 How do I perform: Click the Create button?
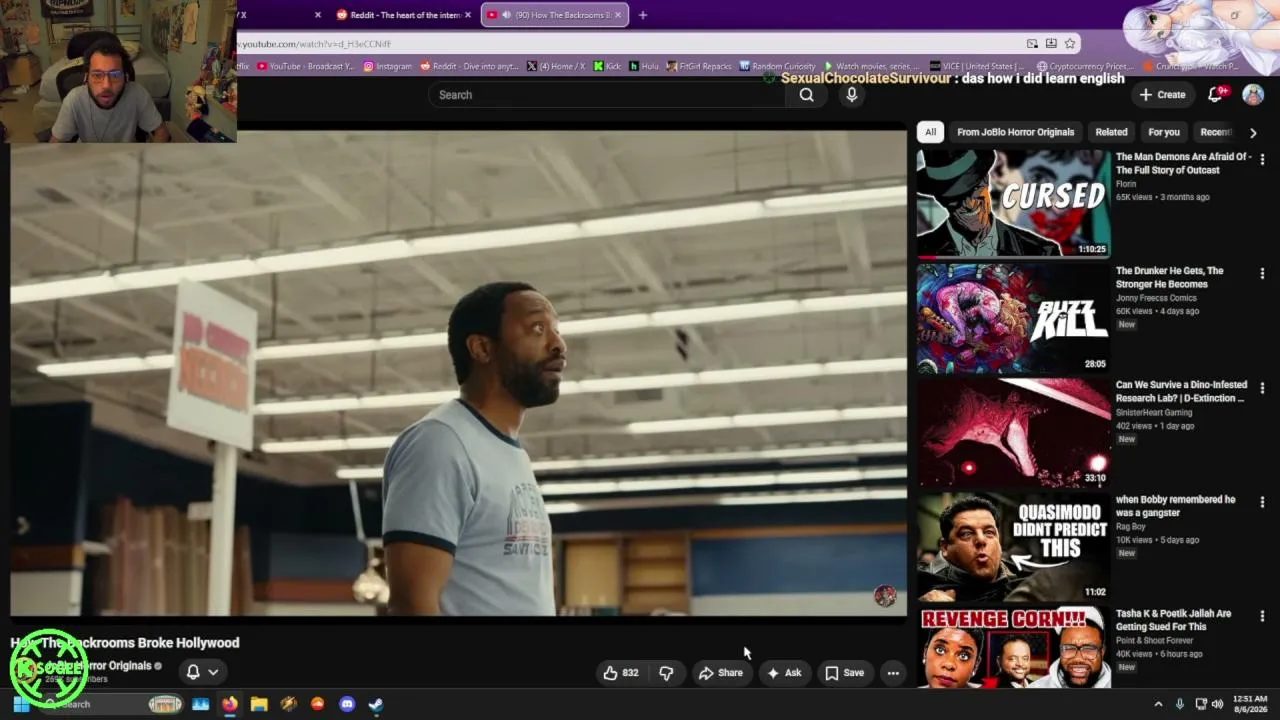click(x=1162, y=95)
